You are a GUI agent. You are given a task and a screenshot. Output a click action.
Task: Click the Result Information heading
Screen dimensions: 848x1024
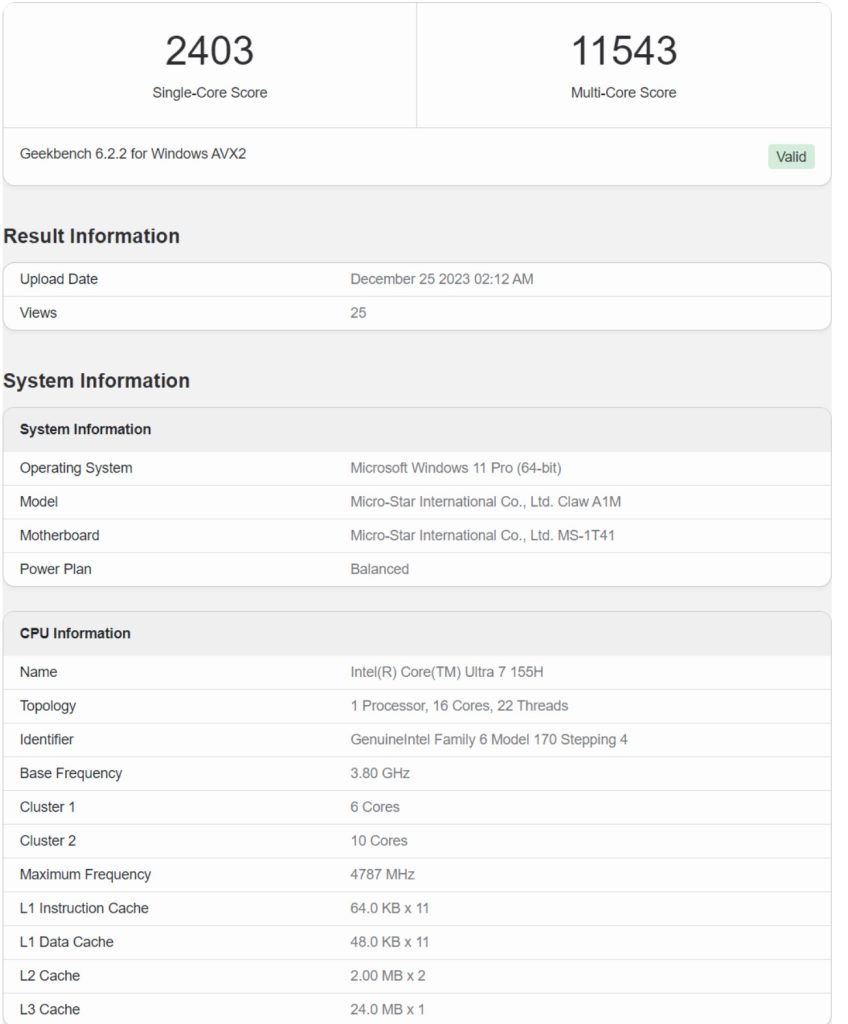click(x=91, y=236)
